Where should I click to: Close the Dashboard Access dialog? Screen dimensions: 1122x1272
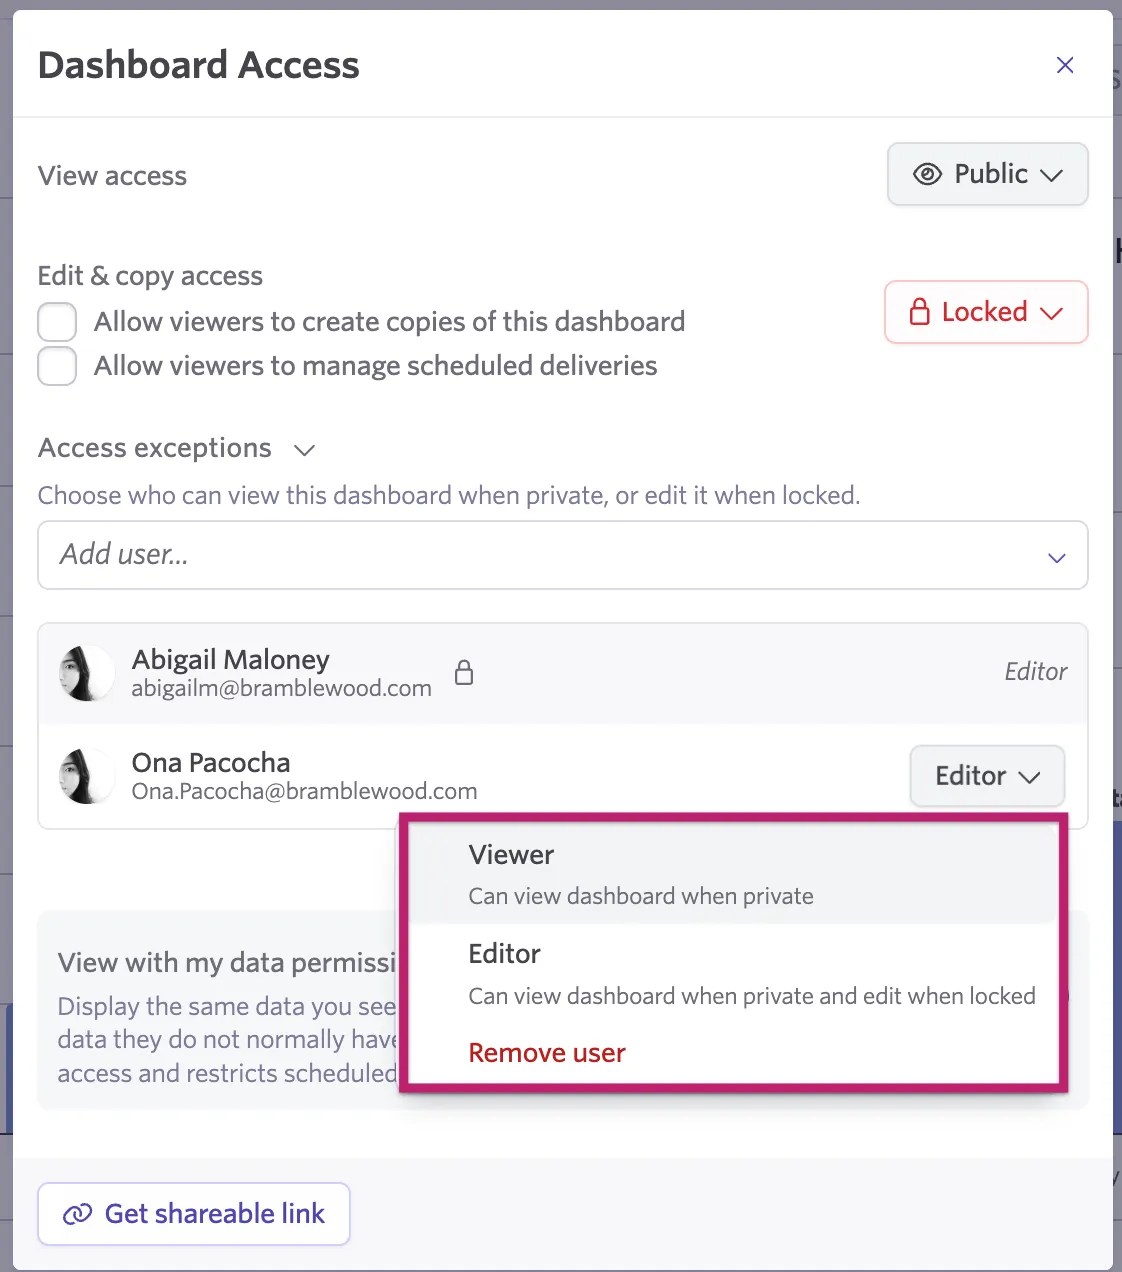1065,65
